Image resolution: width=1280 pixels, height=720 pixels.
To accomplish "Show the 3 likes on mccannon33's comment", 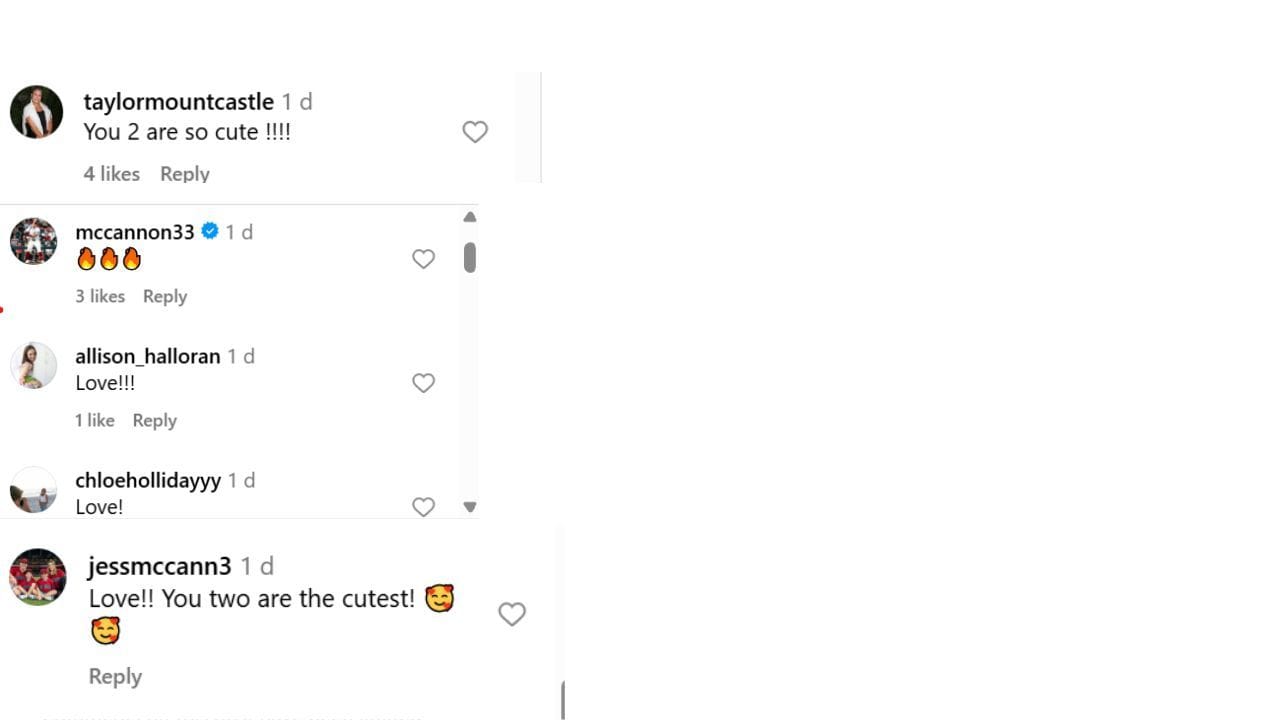I will [x=100, y=296].
